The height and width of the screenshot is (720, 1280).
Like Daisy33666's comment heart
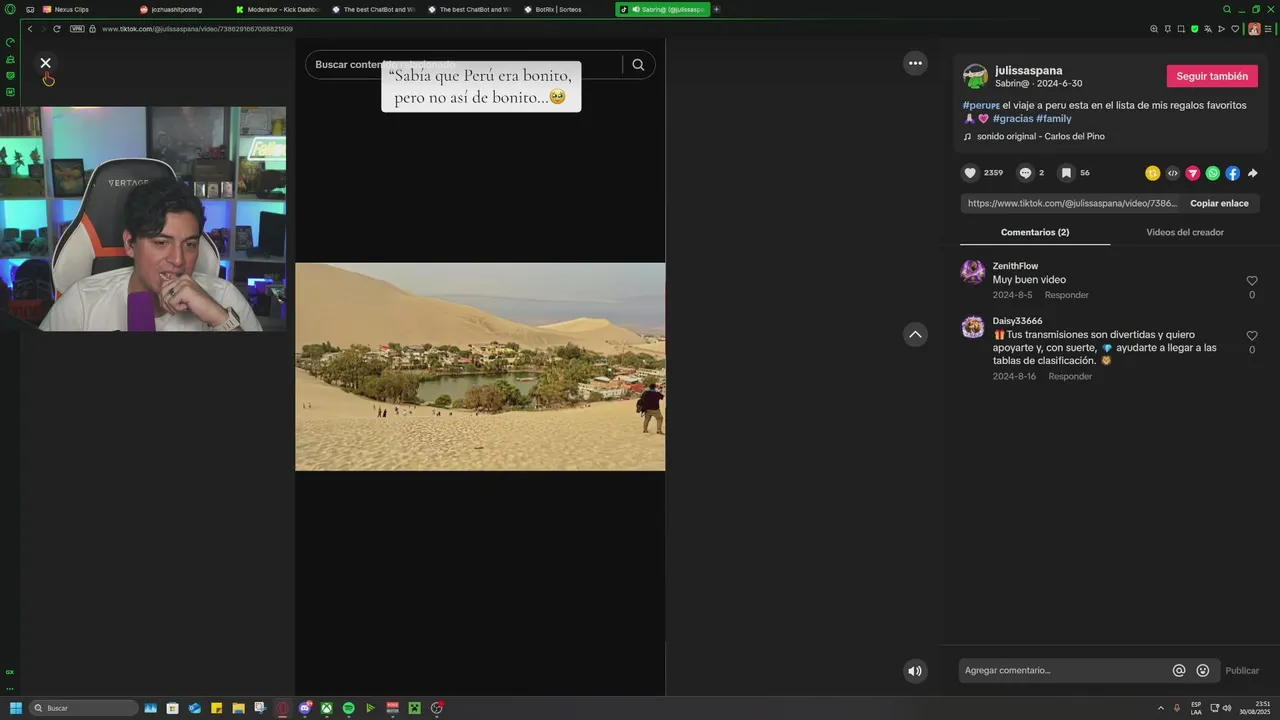(1252, 336)
